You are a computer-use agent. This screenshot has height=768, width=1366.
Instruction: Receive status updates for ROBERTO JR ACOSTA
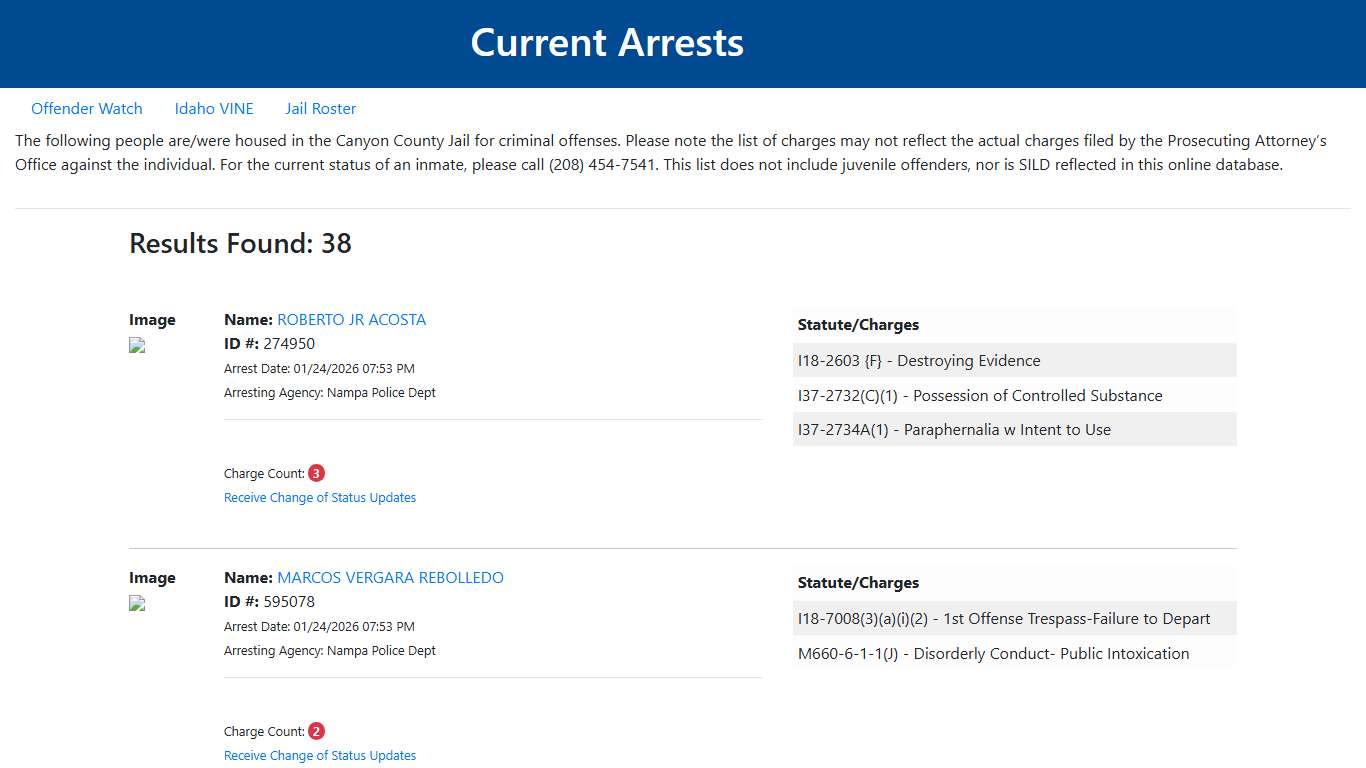[320, 497]
